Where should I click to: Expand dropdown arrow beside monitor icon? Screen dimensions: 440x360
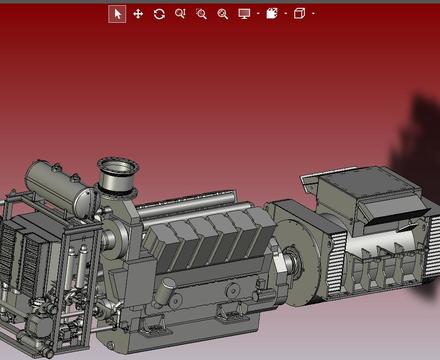[258, 14]
